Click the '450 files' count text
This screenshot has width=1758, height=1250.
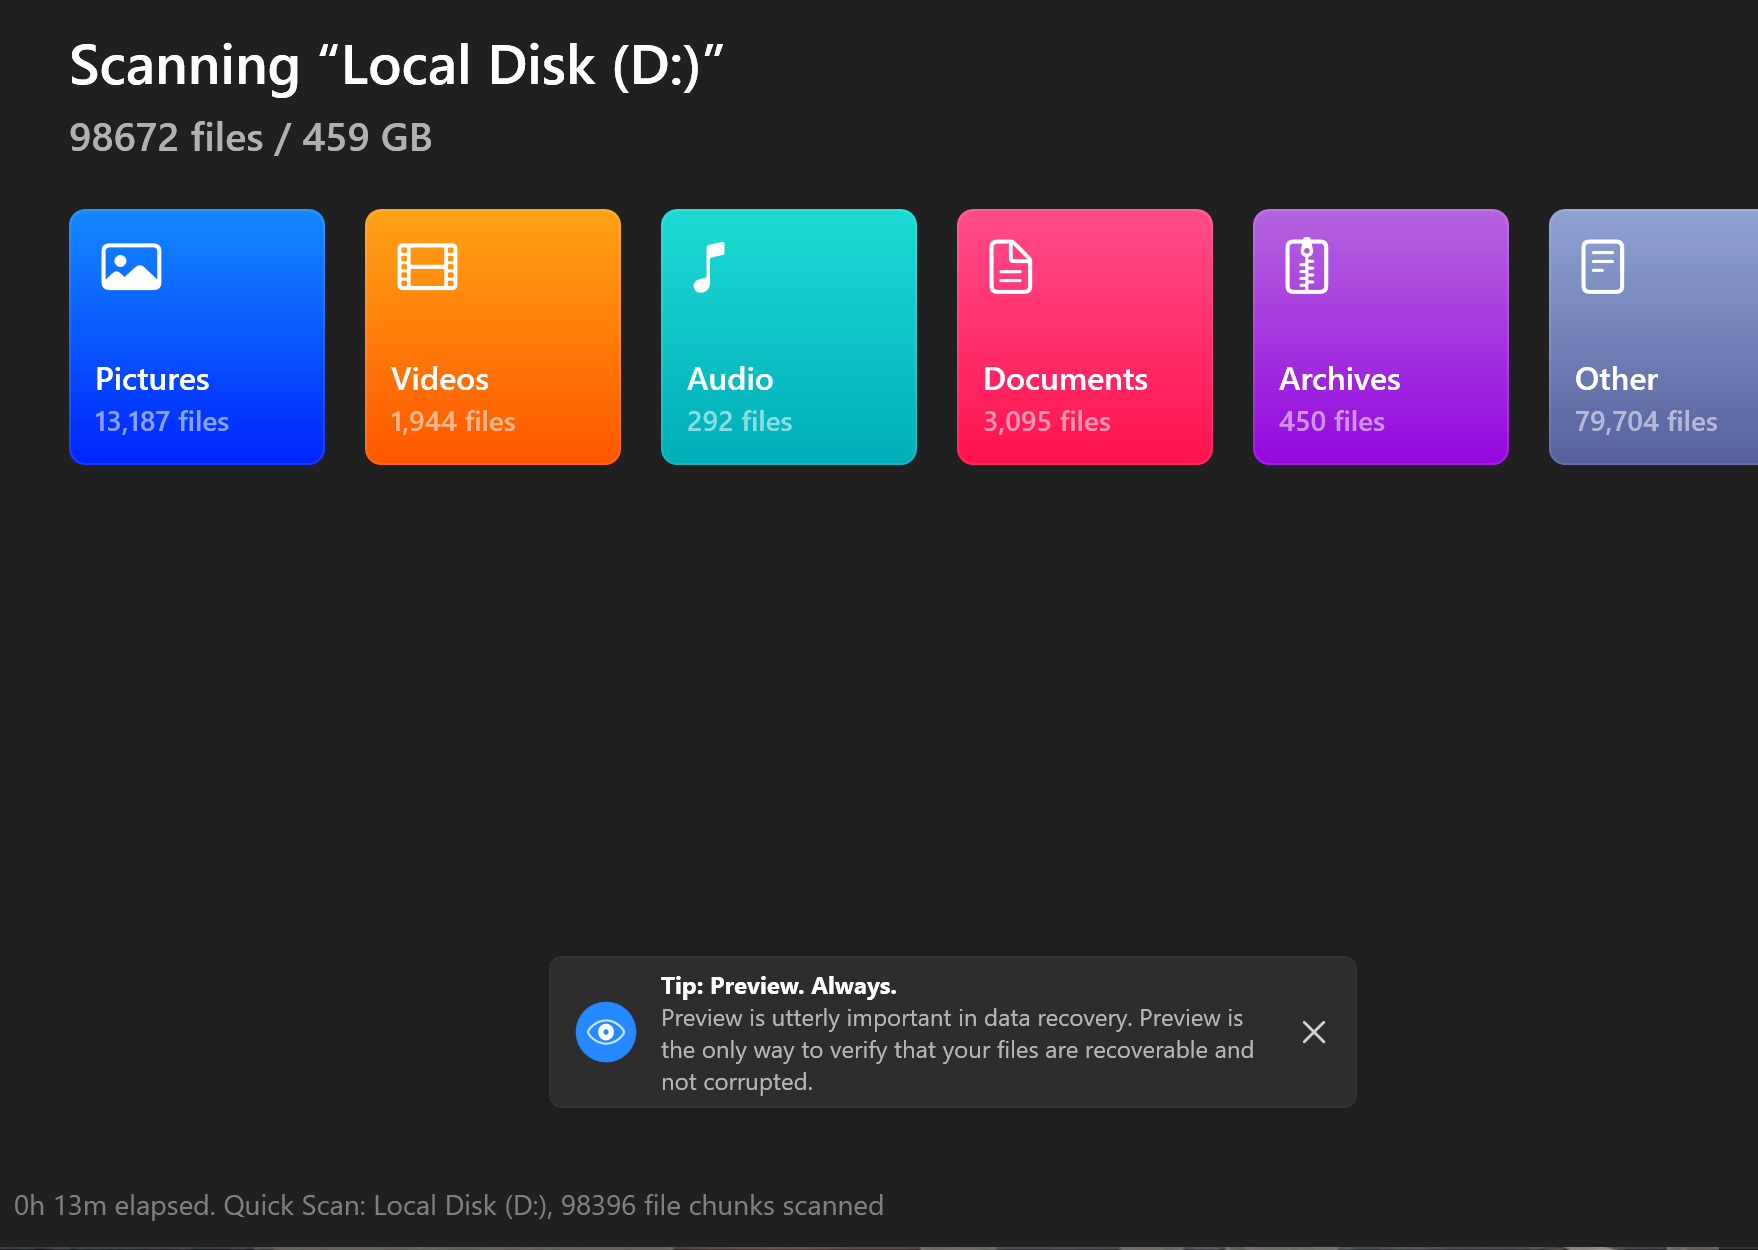point(1332,422)
